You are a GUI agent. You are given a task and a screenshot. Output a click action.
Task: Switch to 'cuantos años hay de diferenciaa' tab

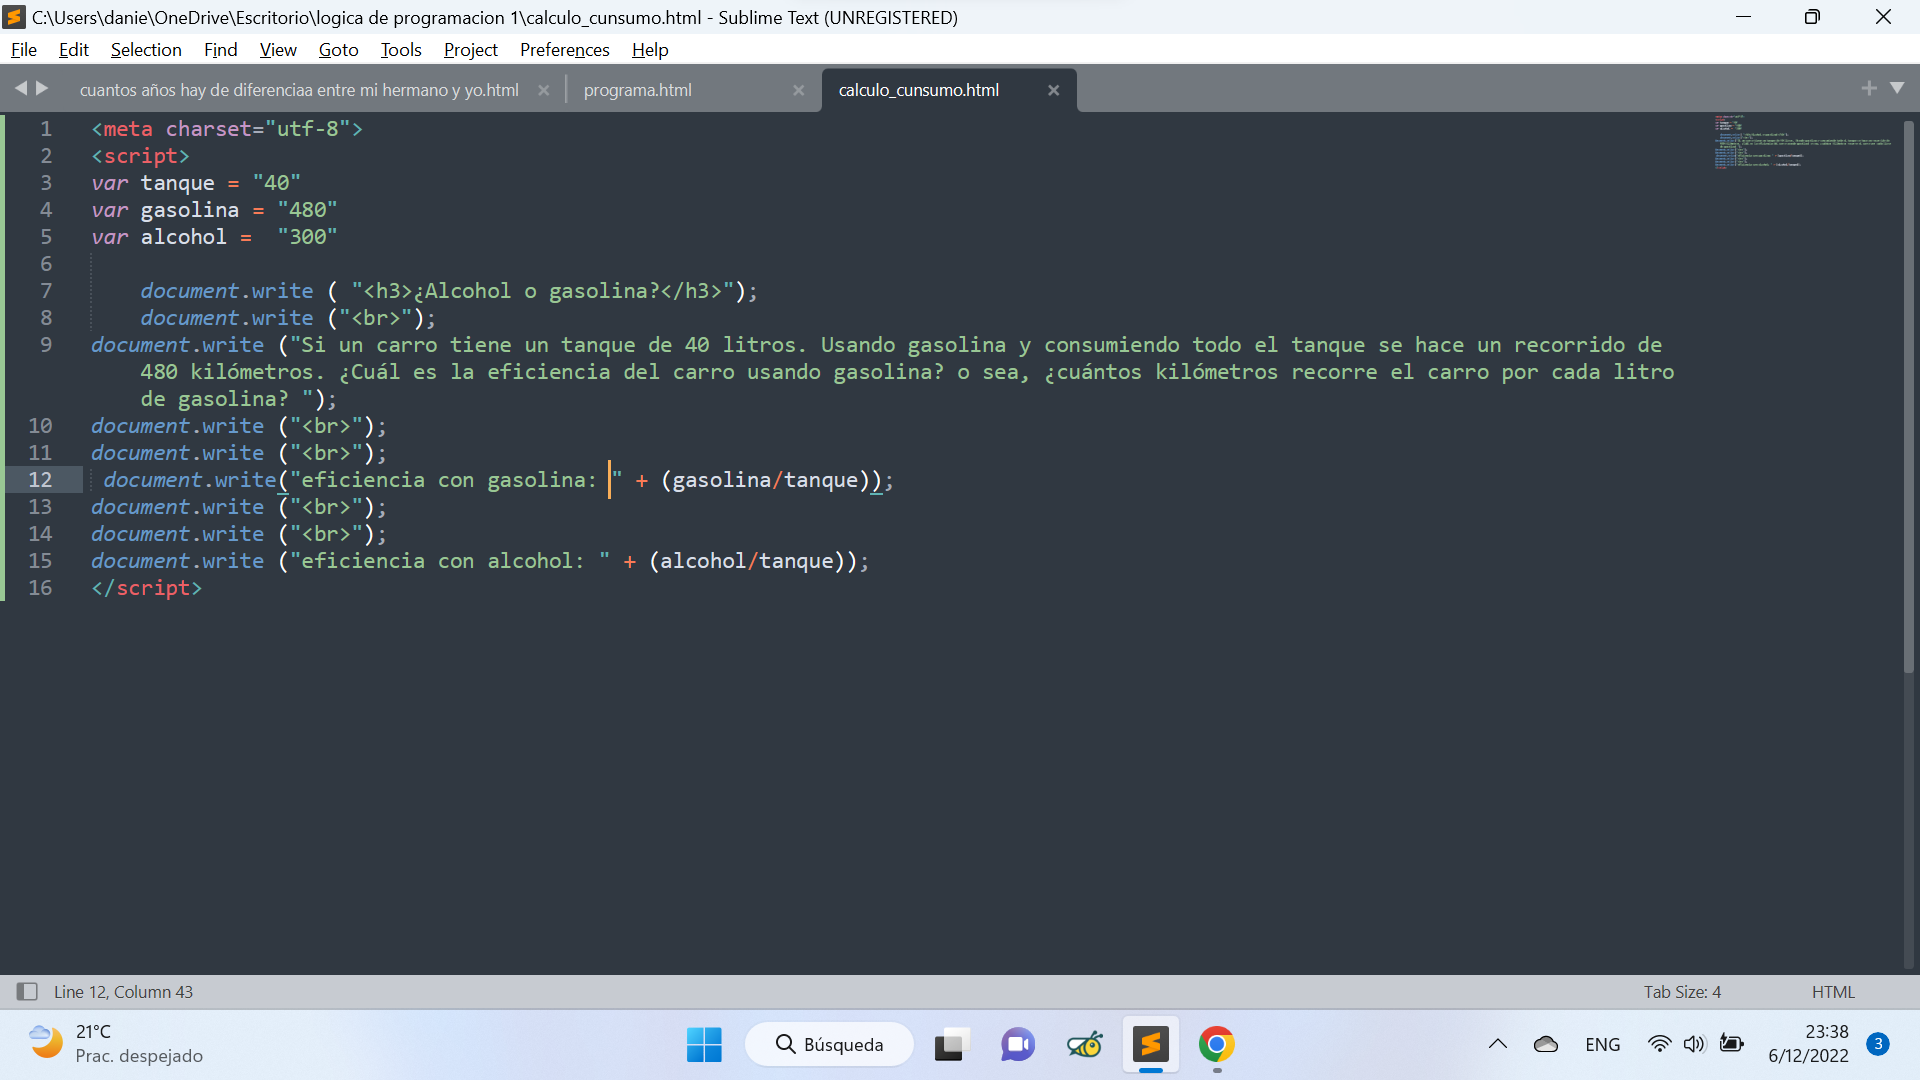(299, 90)
